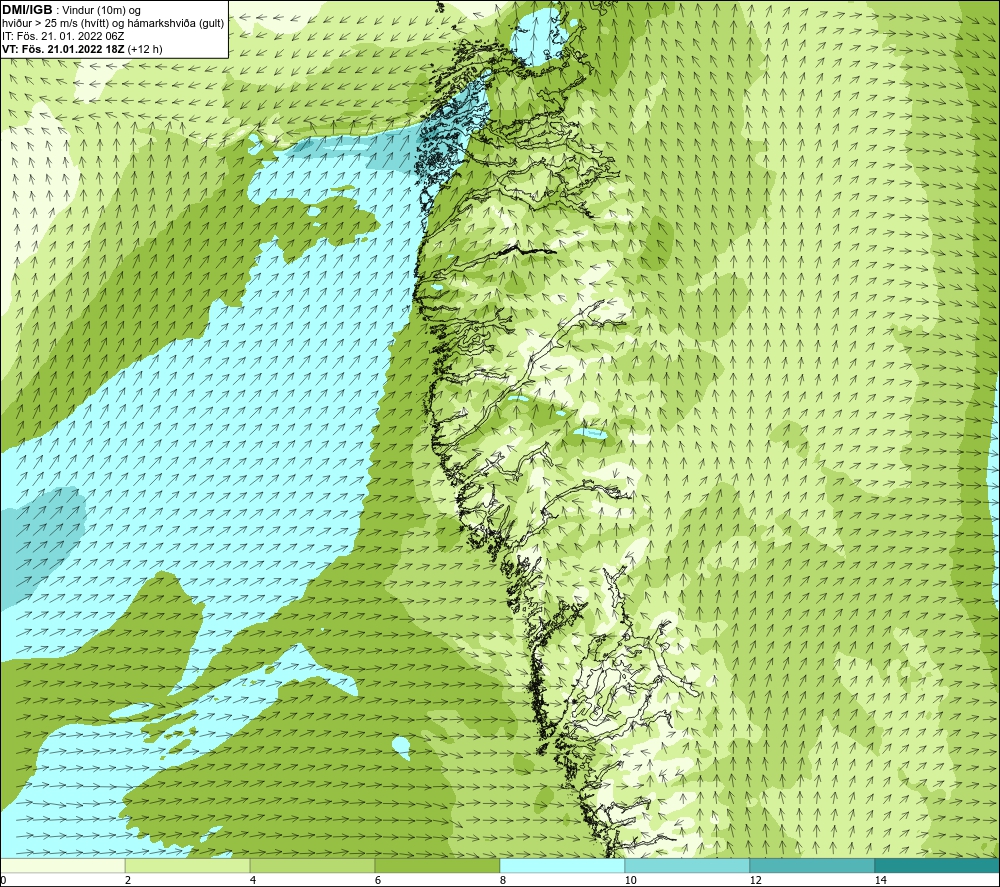Click the '(+12 h)' forecast offset text
The image size is (1000, 887).
coord(145,49)
